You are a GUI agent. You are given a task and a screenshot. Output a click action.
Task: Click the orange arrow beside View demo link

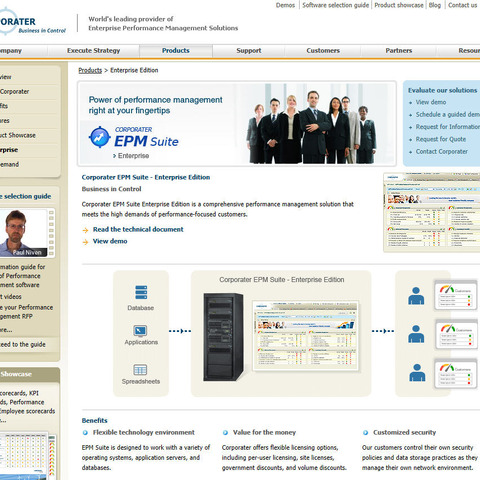point(86,242)
